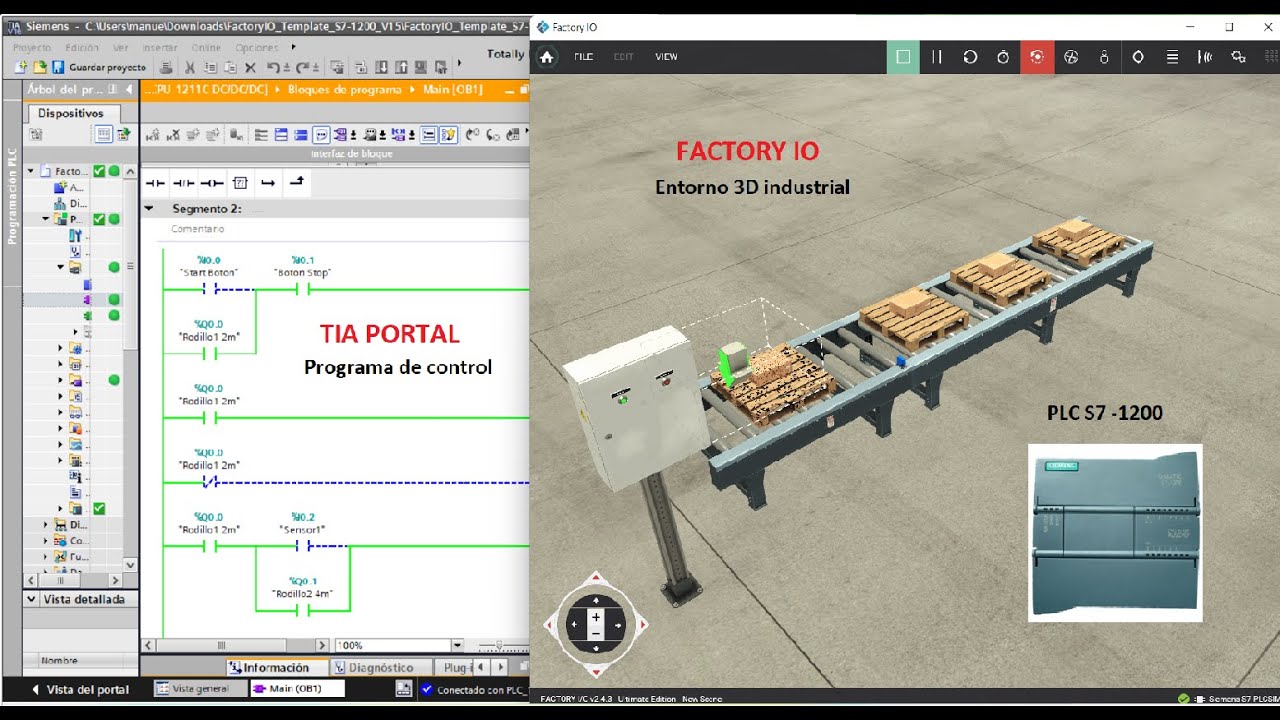Zoom in with navigation pad plus
Viewport: 1280px width, 720px height.
tap(596, 617)
